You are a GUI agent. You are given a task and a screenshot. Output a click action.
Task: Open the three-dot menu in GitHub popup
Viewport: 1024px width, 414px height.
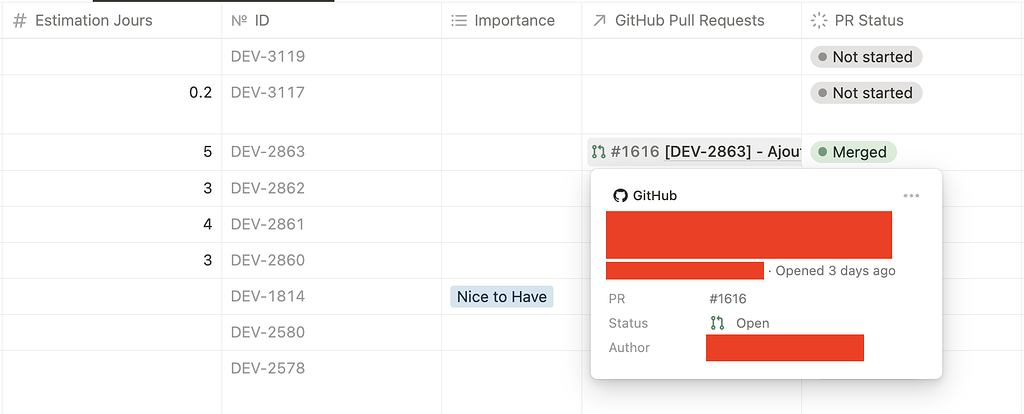coord(911,196)
